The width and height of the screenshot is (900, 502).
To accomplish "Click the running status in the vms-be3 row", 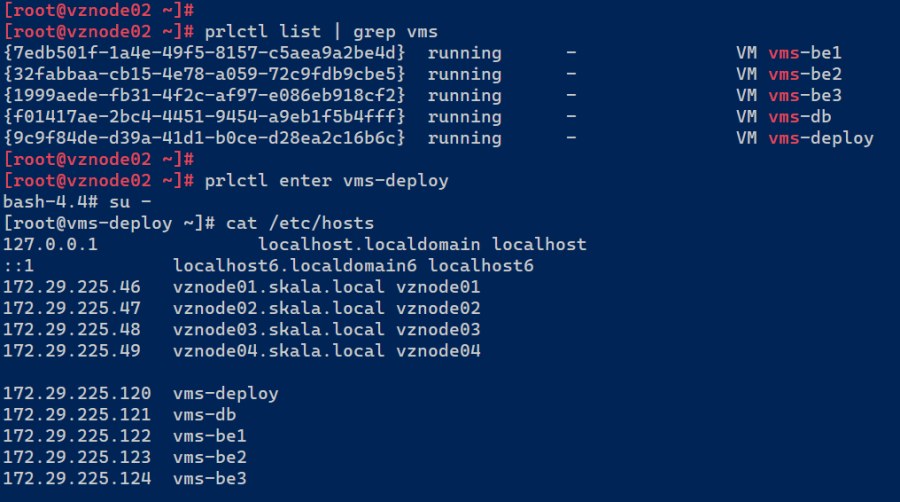I will click(x=465, y=95).
